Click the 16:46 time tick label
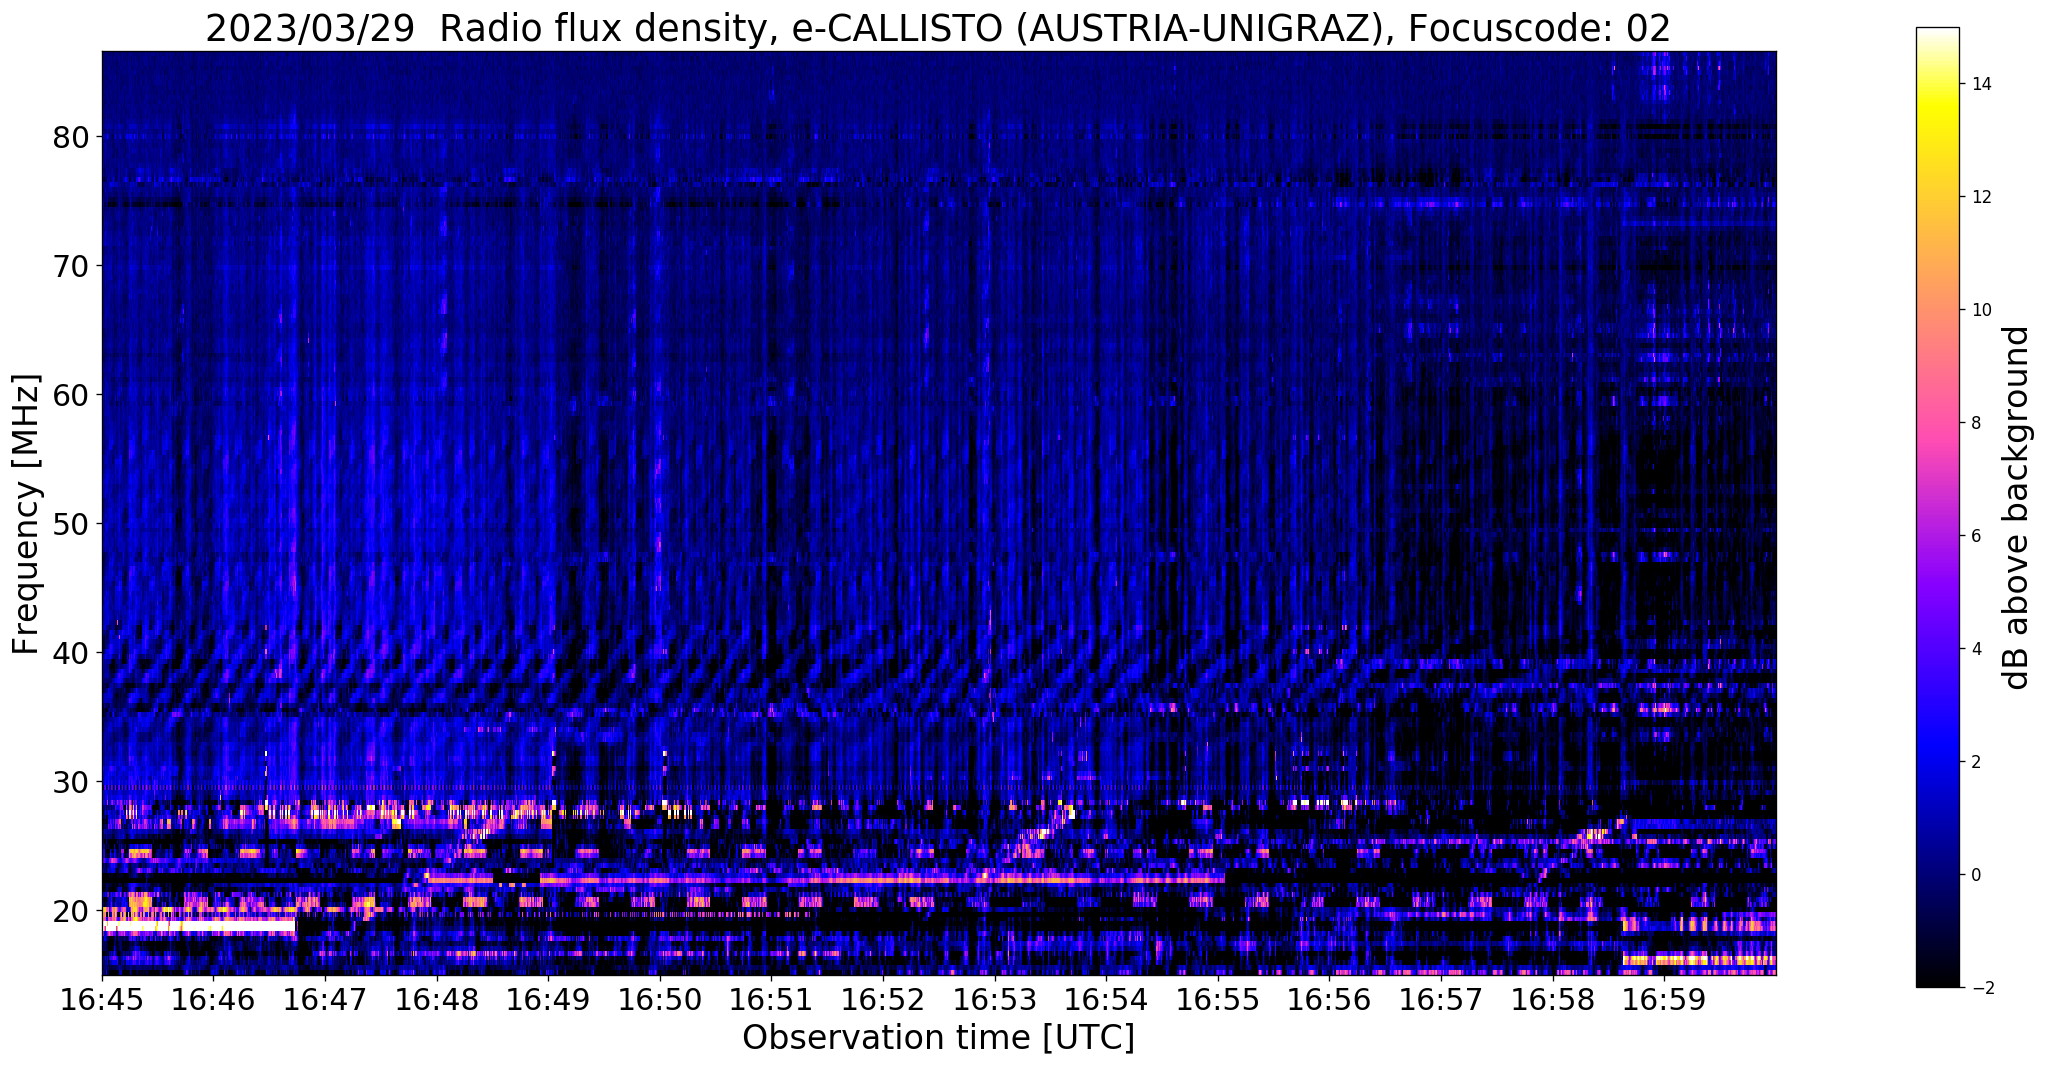The width and height of the screenshot is (2047, 1067). [213, 1000]
